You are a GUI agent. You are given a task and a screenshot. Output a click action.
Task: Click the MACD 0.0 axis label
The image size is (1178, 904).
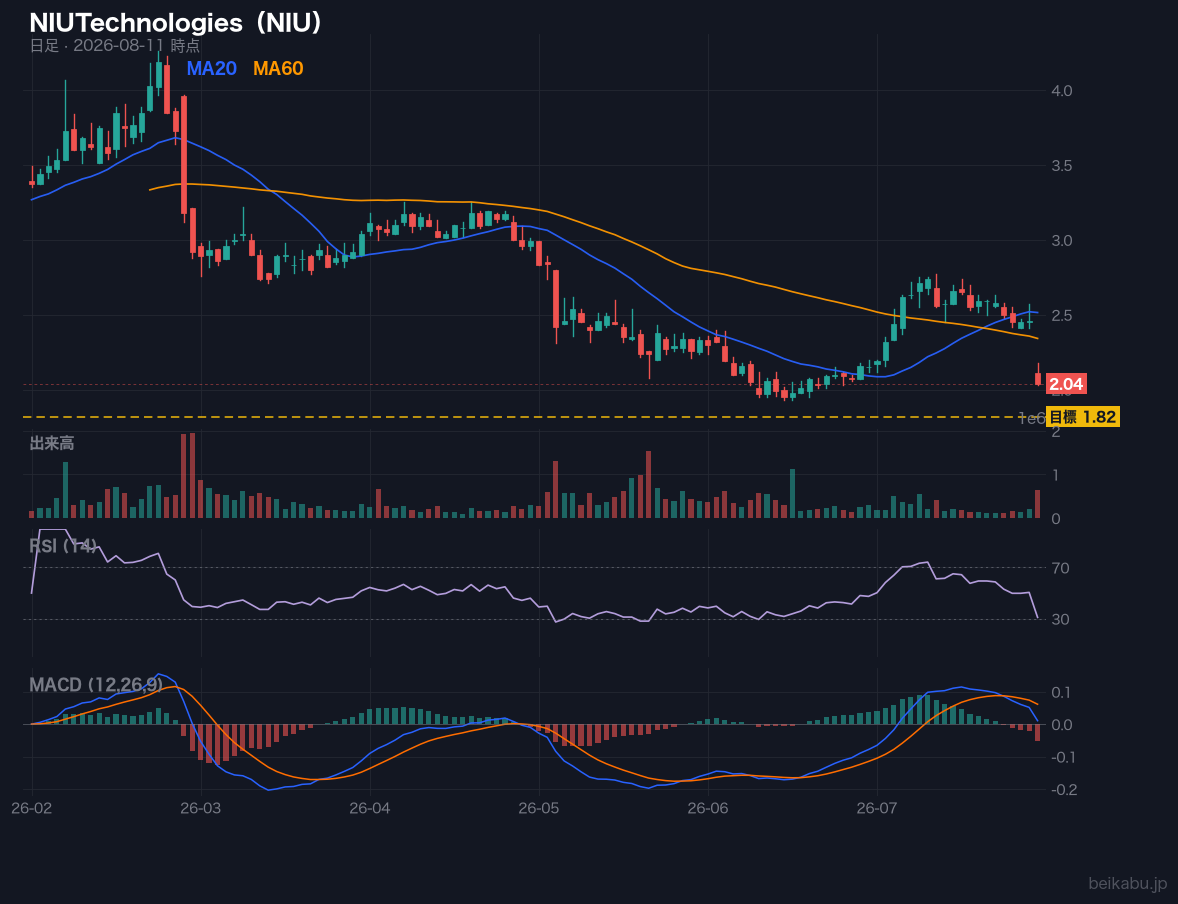(x=1062, y=725)
